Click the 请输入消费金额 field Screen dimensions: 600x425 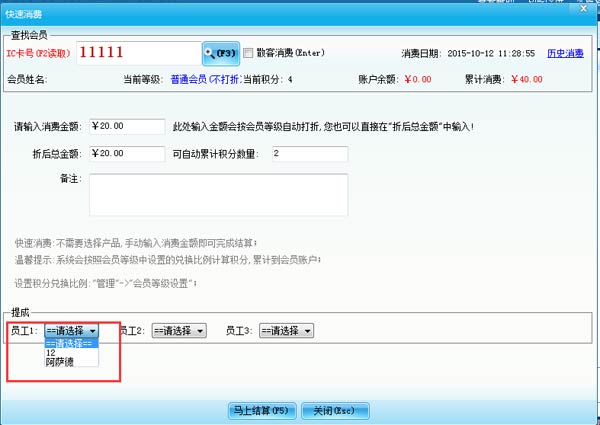coord(127,126)
